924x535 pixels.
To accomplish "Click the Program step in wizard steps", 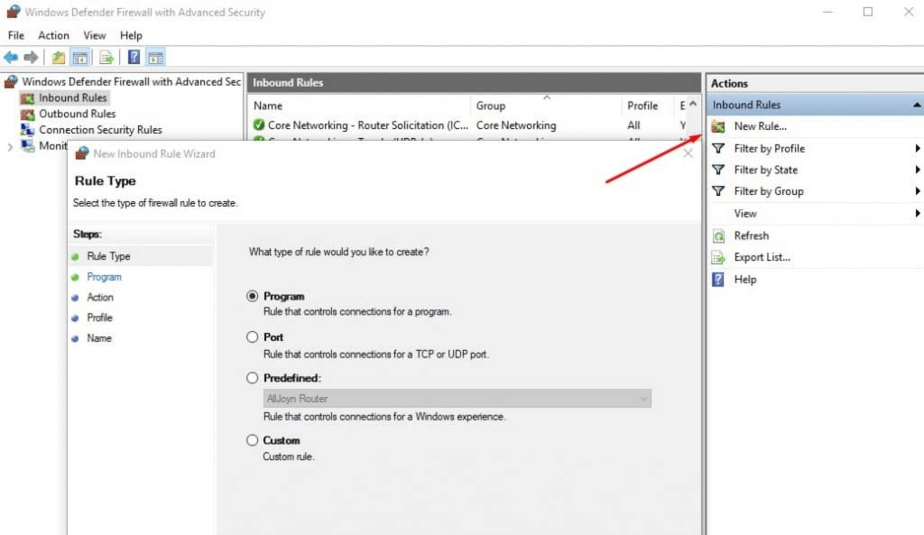I will pos(104,277).
